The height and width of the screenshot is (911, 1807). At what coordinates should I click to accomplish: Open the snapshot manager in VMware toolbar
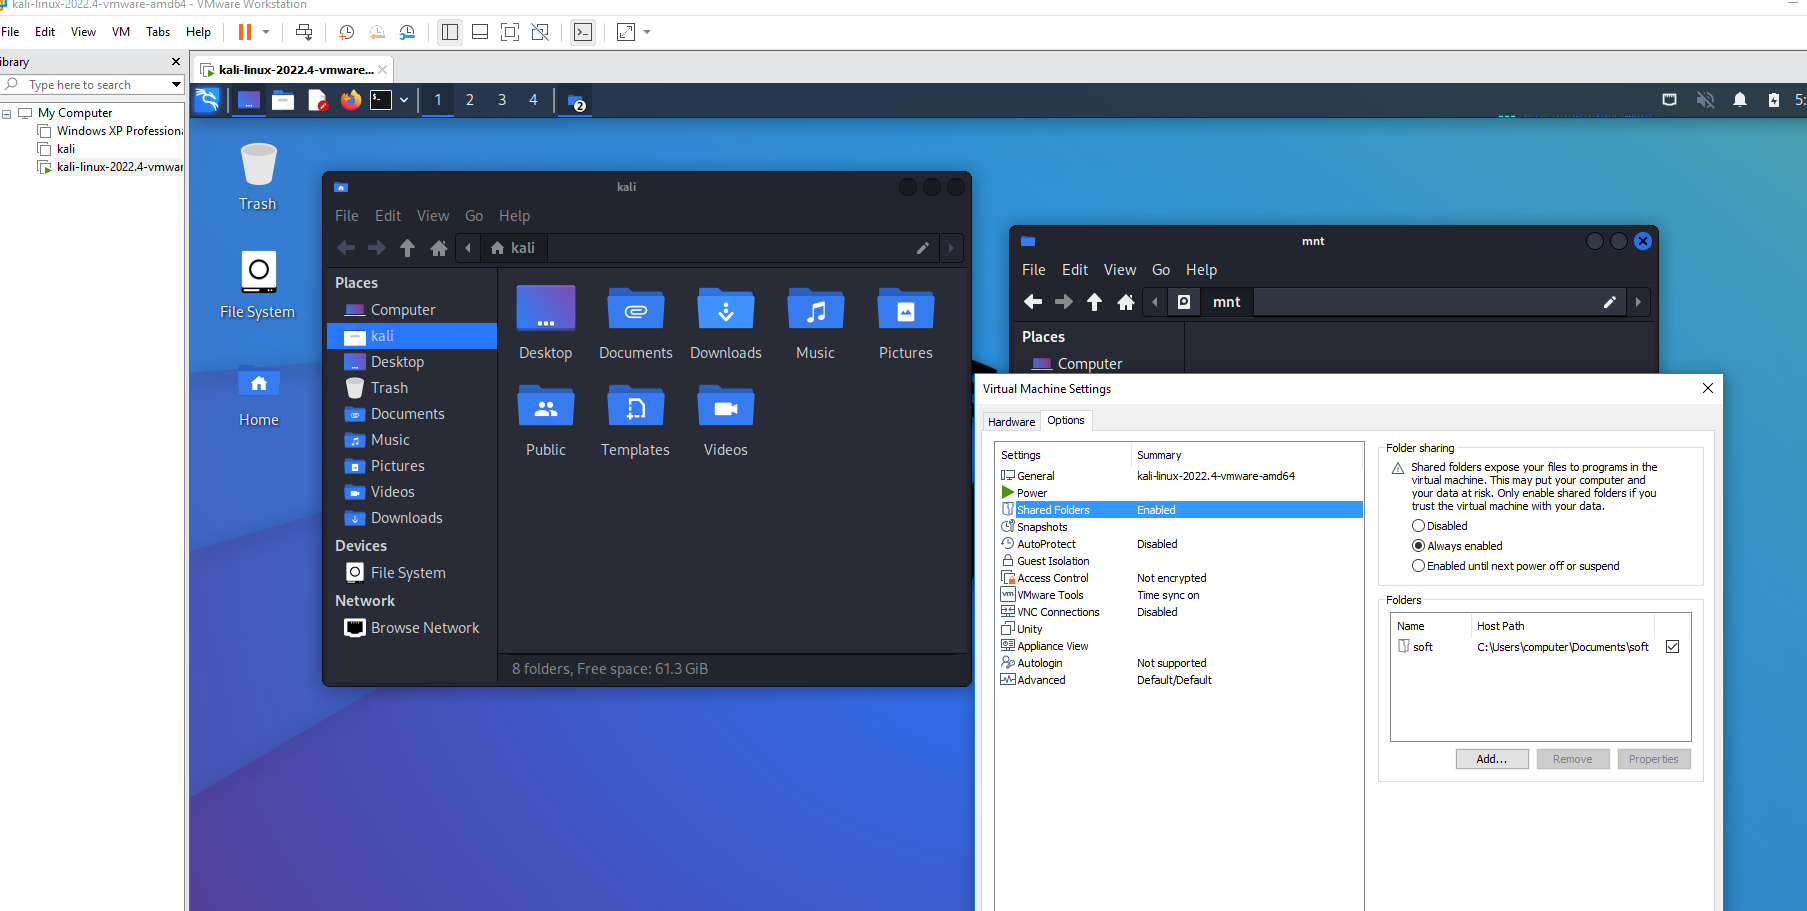pyautogui.click(x=407, y=32)
